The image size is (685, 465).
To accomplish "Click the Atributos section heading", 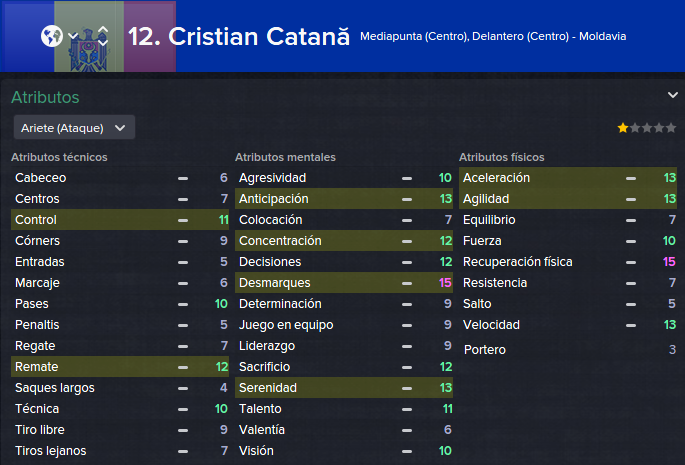I will pyautogui.click(x=45, y=97).
